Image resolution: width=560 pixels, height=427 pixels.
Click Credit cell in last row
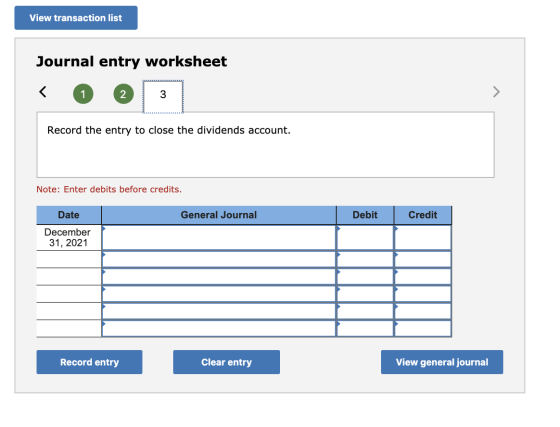click(x=423, y=328)
